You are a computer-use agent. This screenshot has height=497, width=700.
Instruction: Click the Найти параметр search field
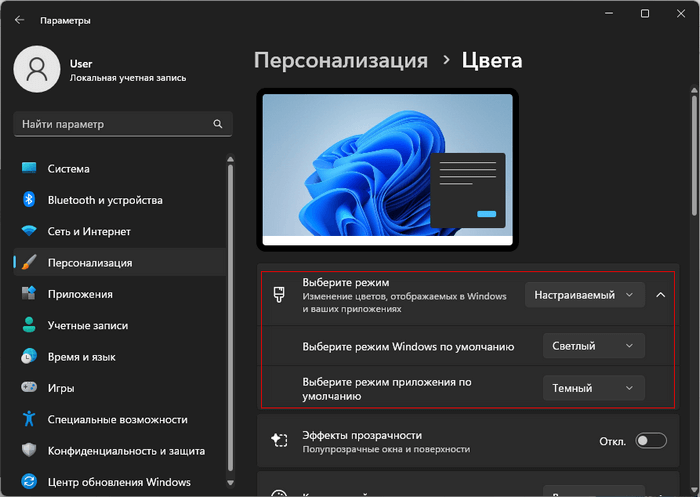coord(112,125)
